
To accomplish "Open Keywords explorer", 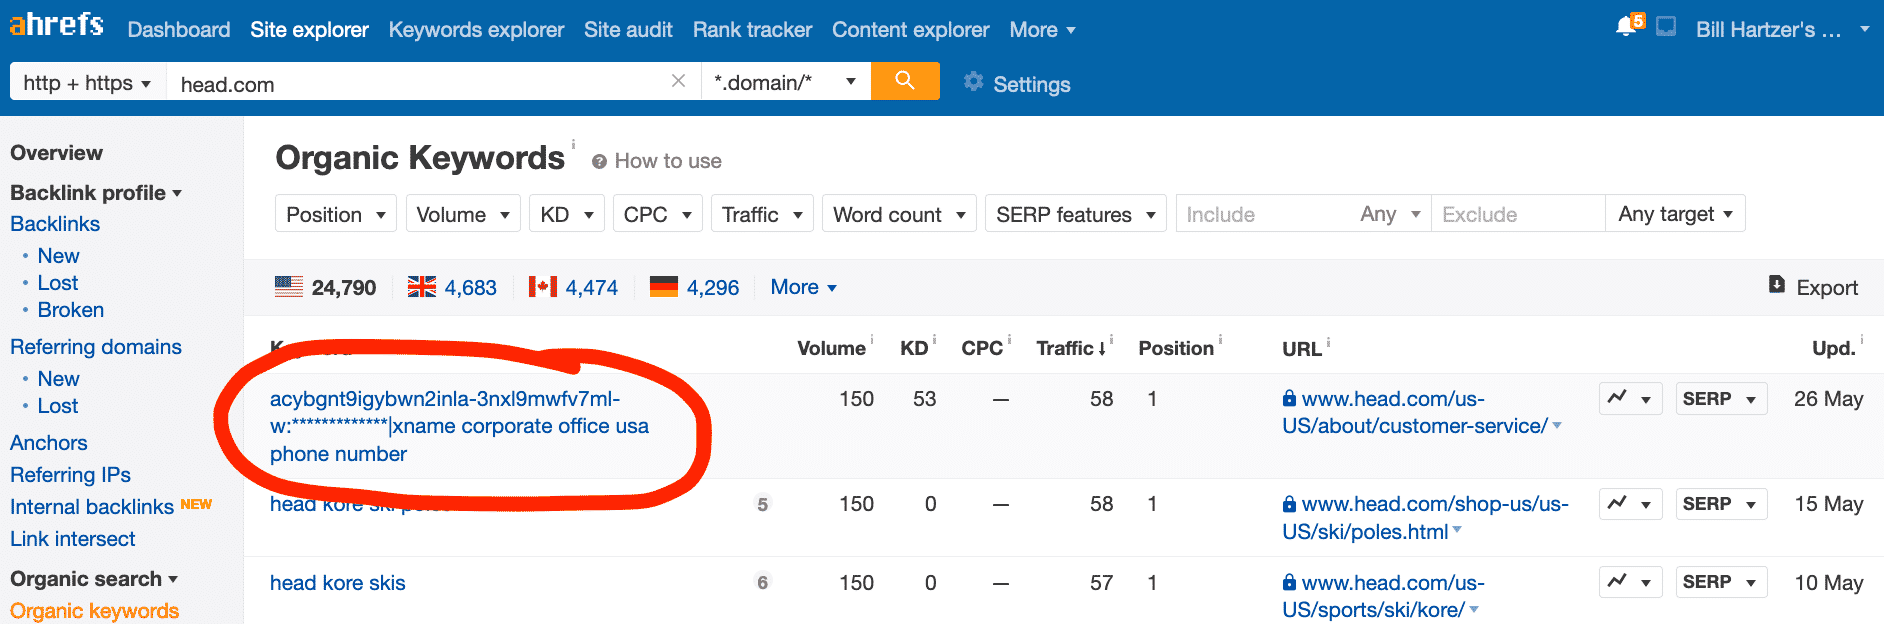I will [x=476, y=29].
